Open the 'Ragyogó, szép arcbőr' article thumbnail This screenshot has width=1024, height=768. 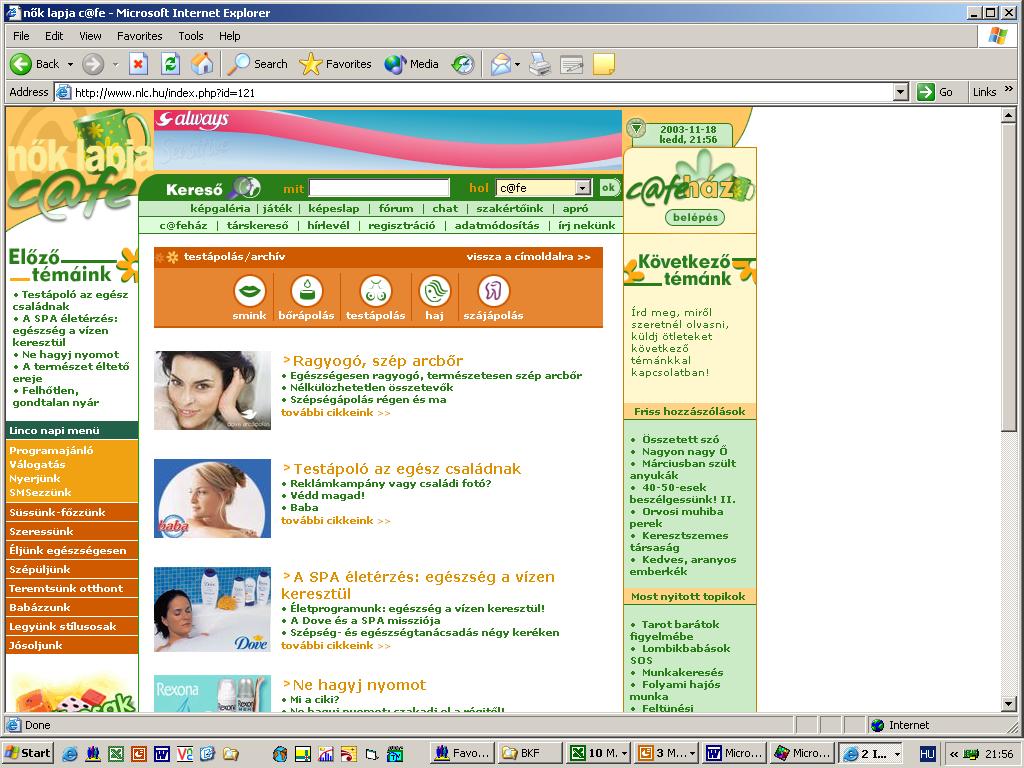pos(212,391)
